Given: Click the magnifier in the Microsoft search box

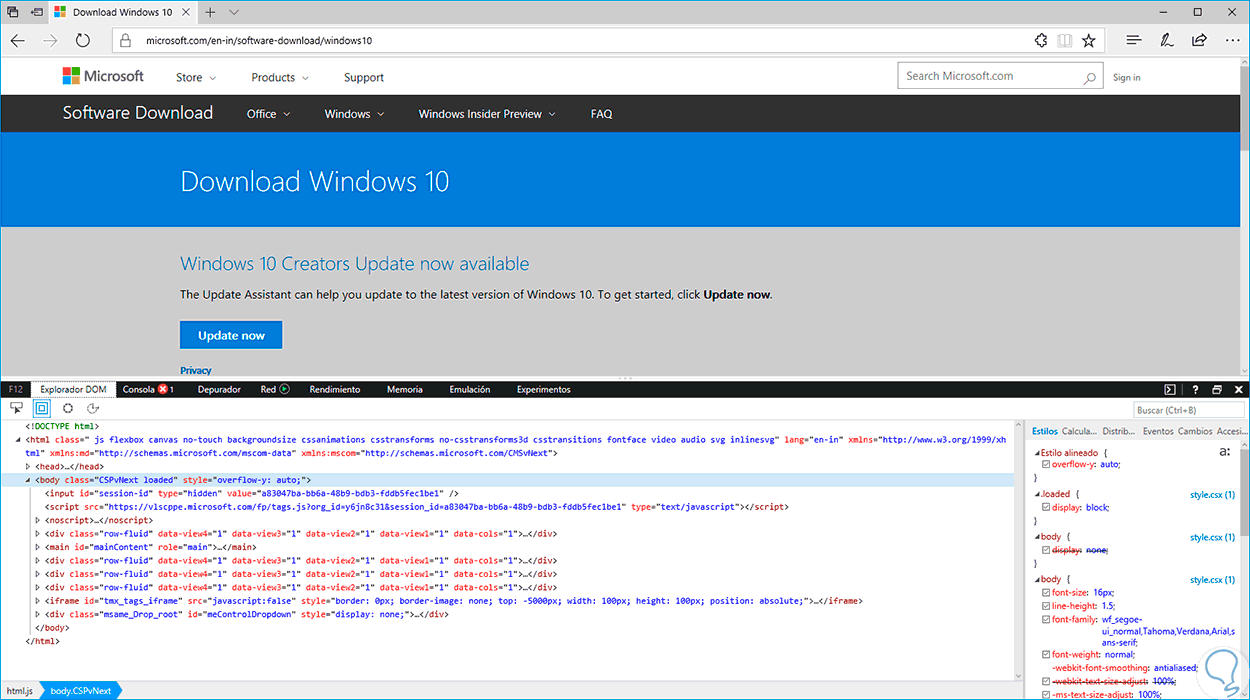Looking at the screenshot, I should 1089,77.
